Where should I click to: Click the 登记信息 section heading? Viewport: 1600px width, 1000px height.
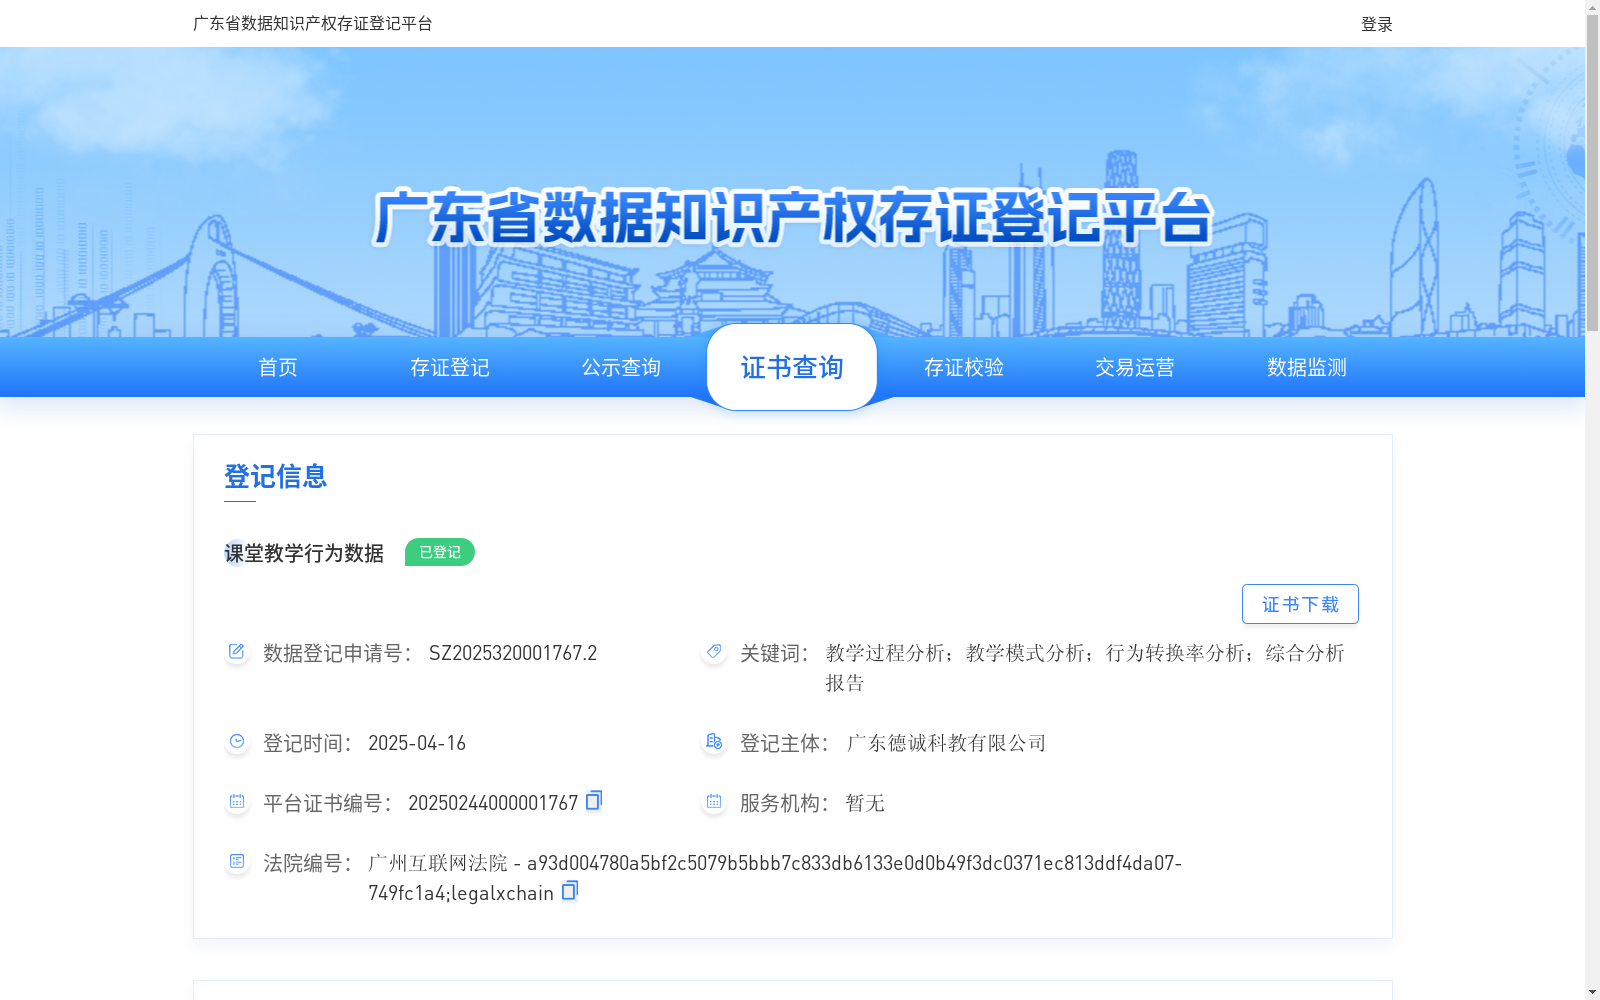pyautogui.click(x=276, y=476)
